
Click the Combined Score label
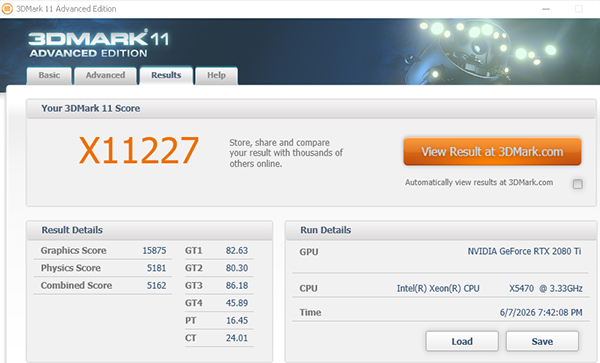pyautogui.click(x=76, y=285)
